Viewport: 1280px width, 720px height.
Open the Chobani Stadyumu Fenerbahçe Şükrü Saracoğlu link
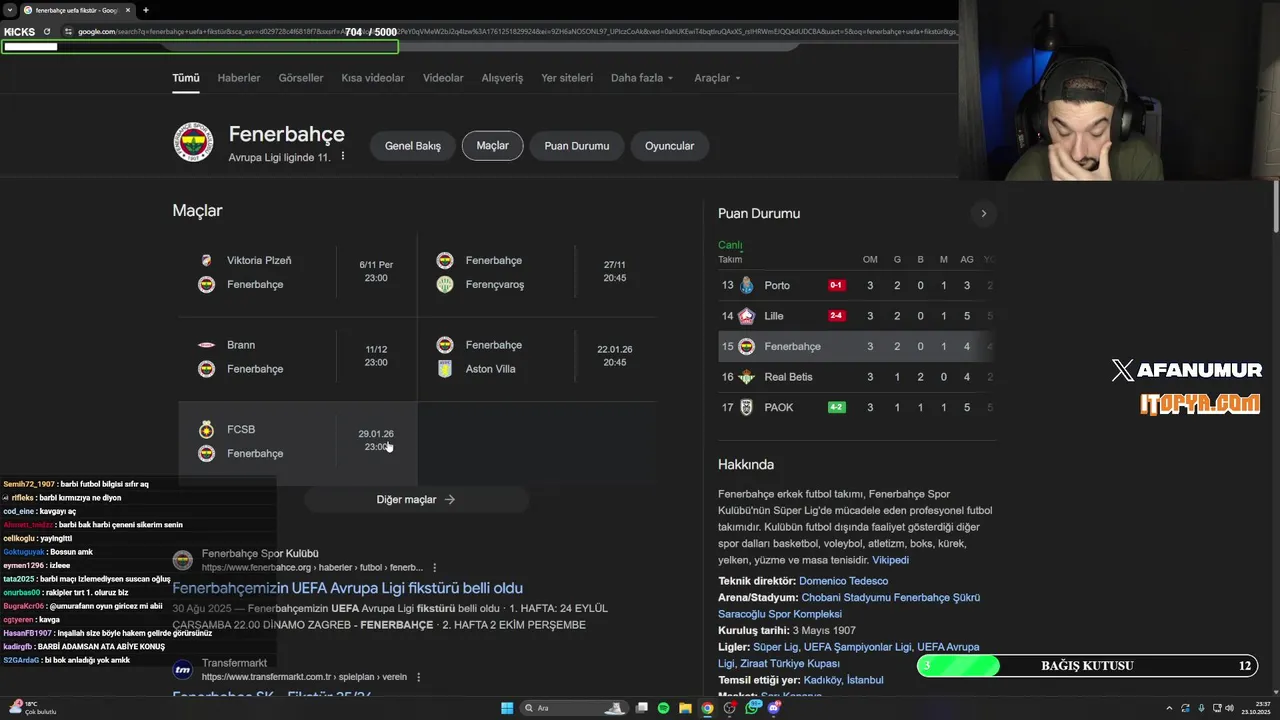click(849, 605)
